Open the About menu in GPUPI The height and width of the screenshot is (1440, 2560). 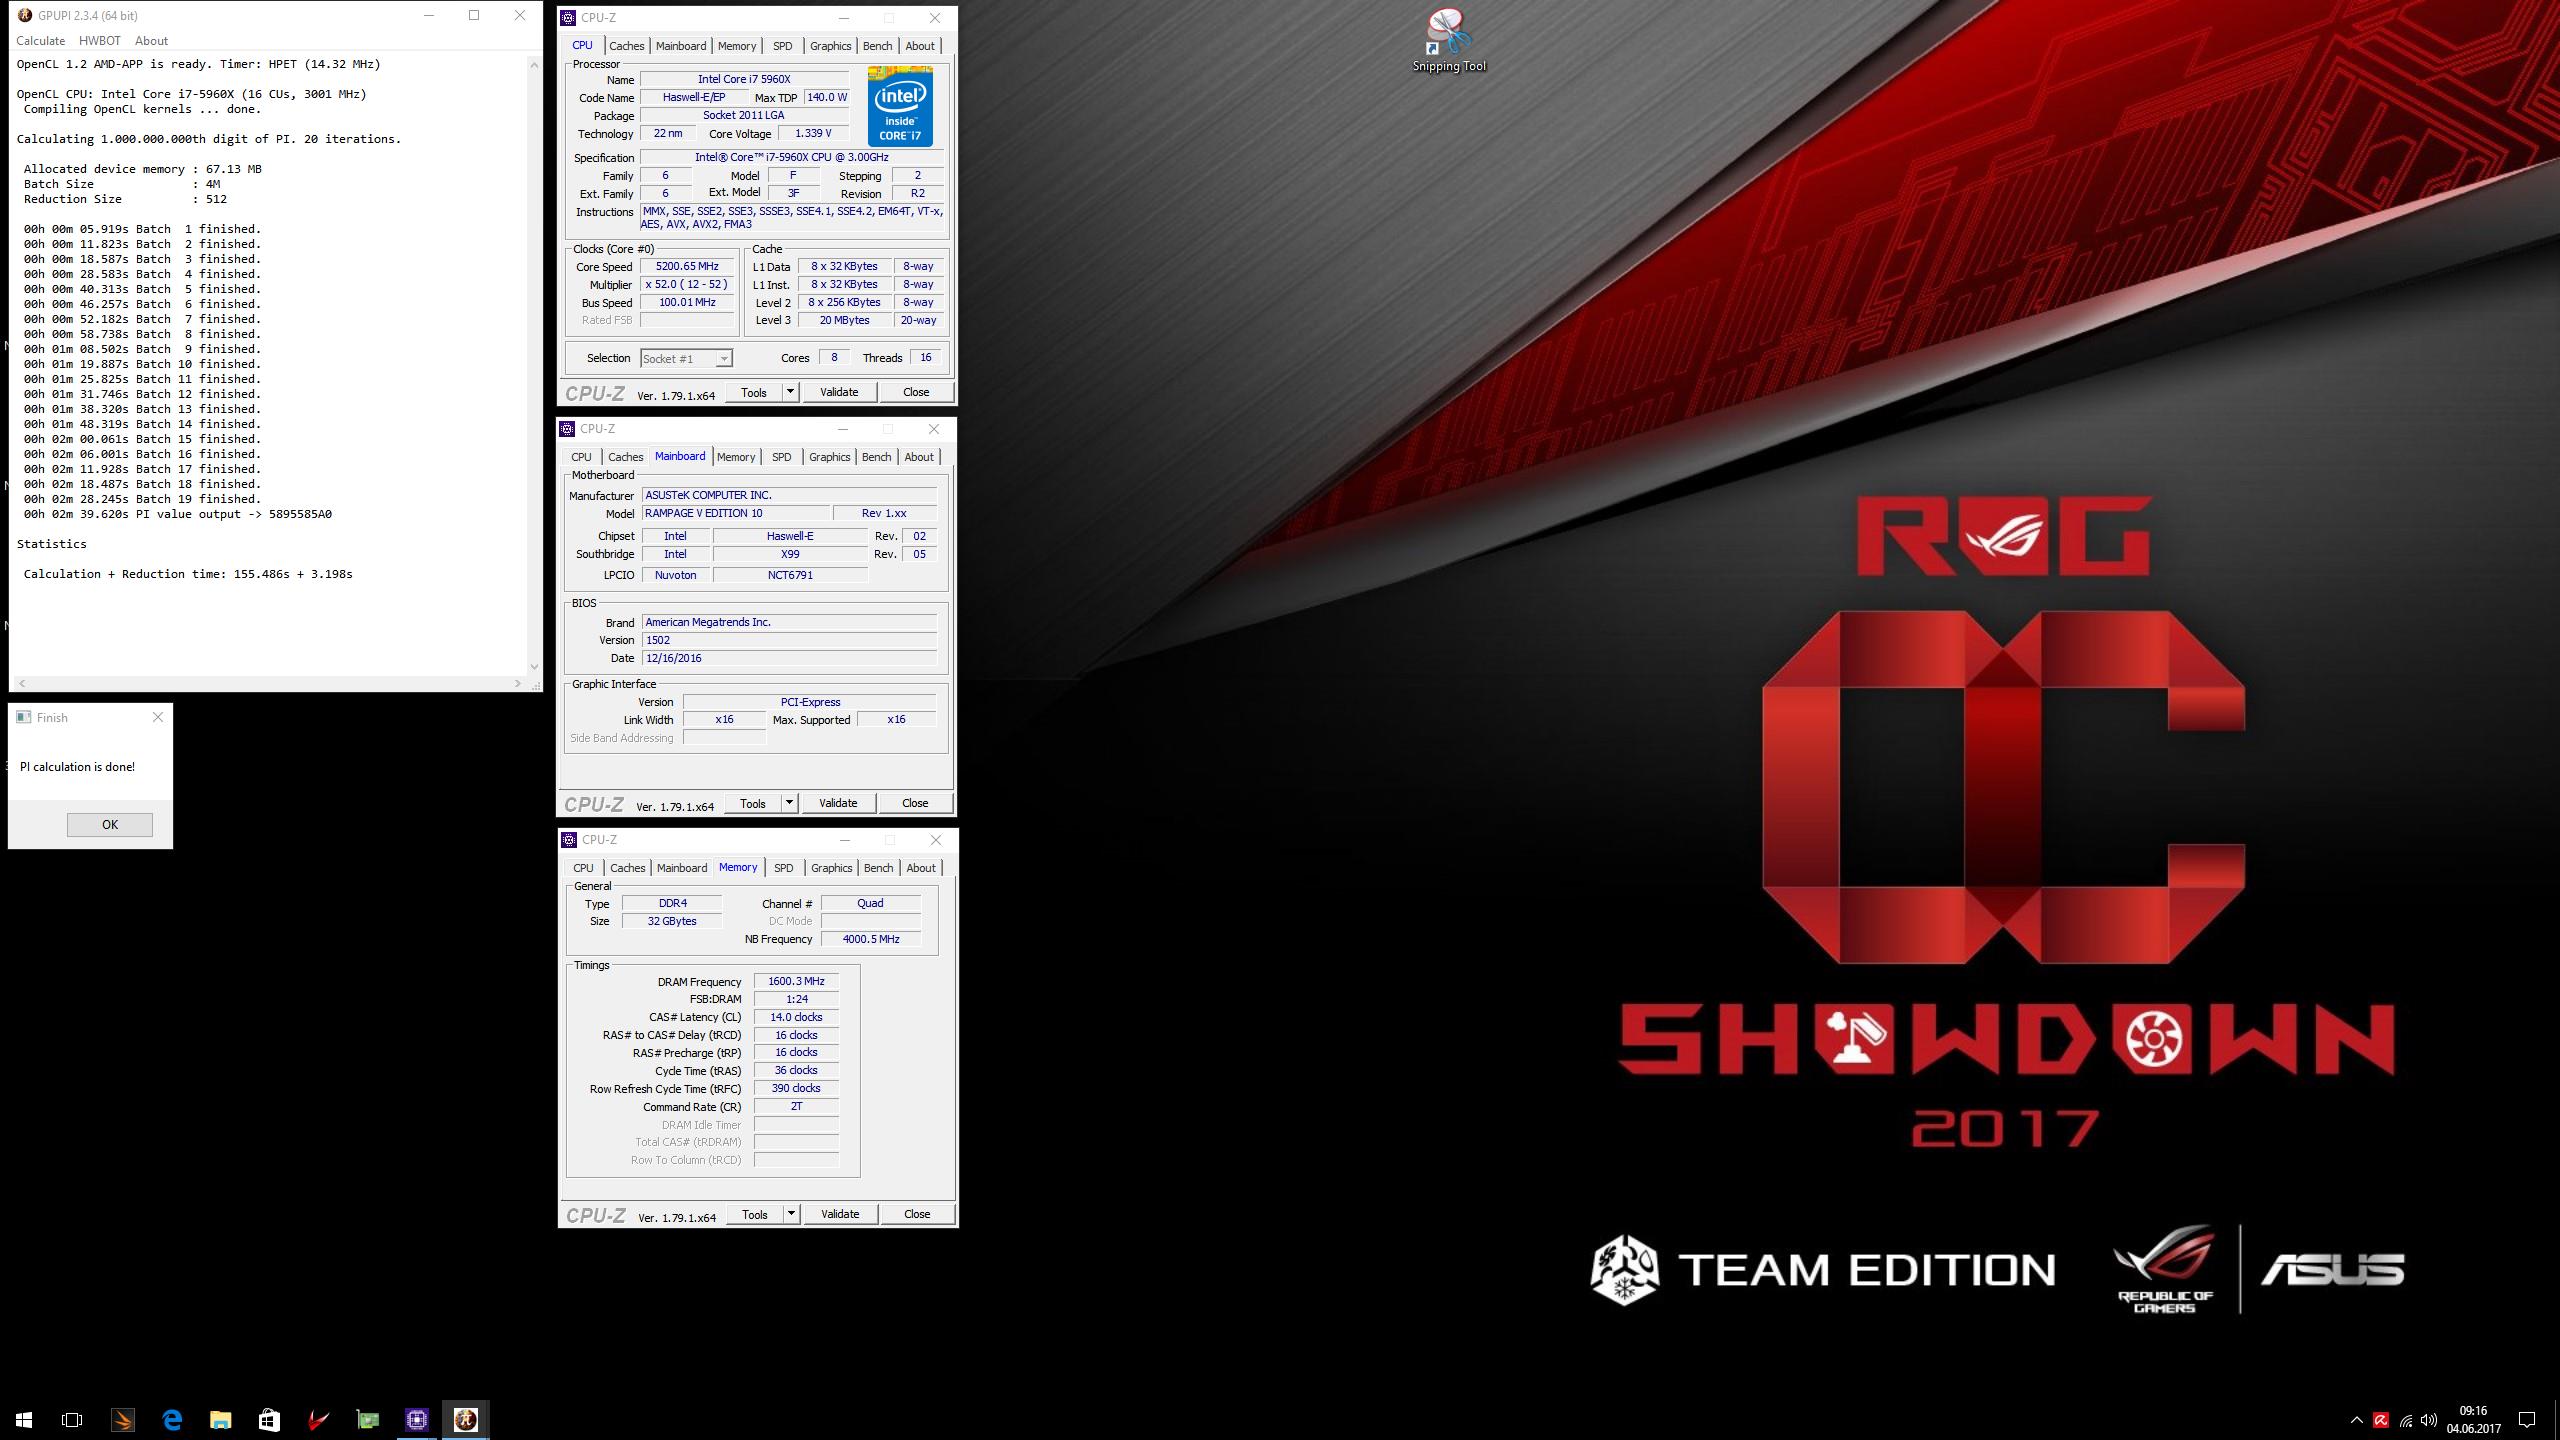151,41
